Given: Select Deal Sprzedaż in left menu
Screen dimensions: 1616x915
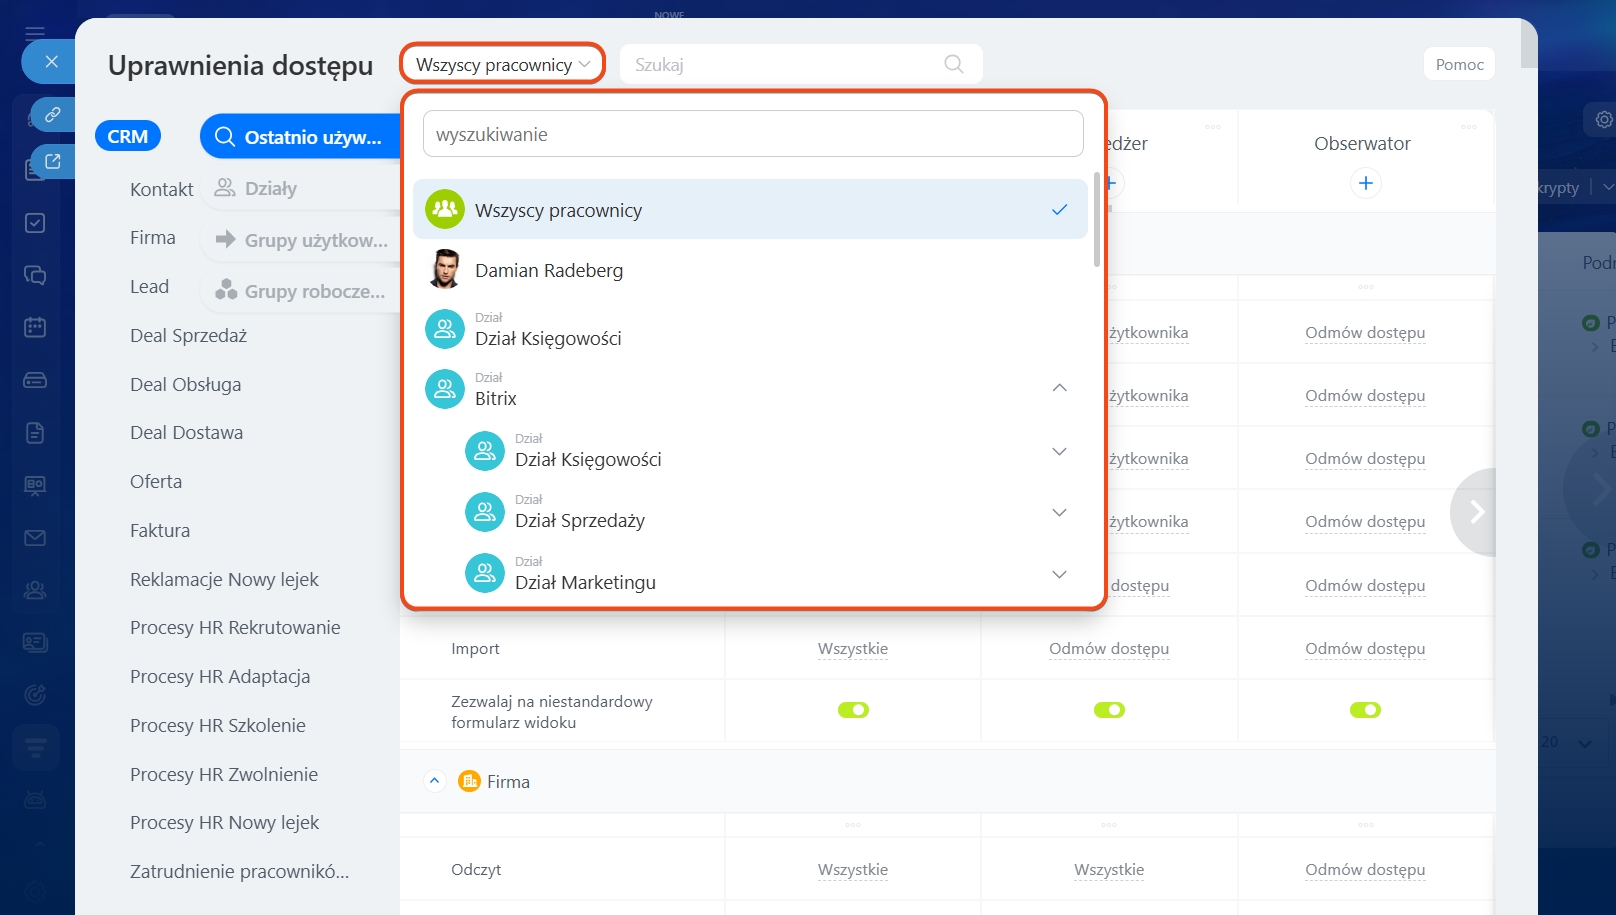Looking at the screenshot, I should click(x=188, y=336).
